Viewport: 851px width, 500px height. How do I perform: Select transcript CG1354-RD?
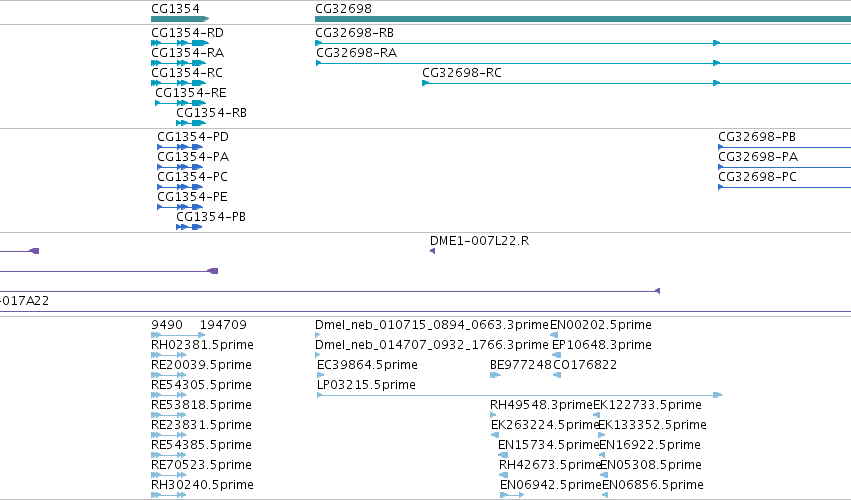point(187,33)
